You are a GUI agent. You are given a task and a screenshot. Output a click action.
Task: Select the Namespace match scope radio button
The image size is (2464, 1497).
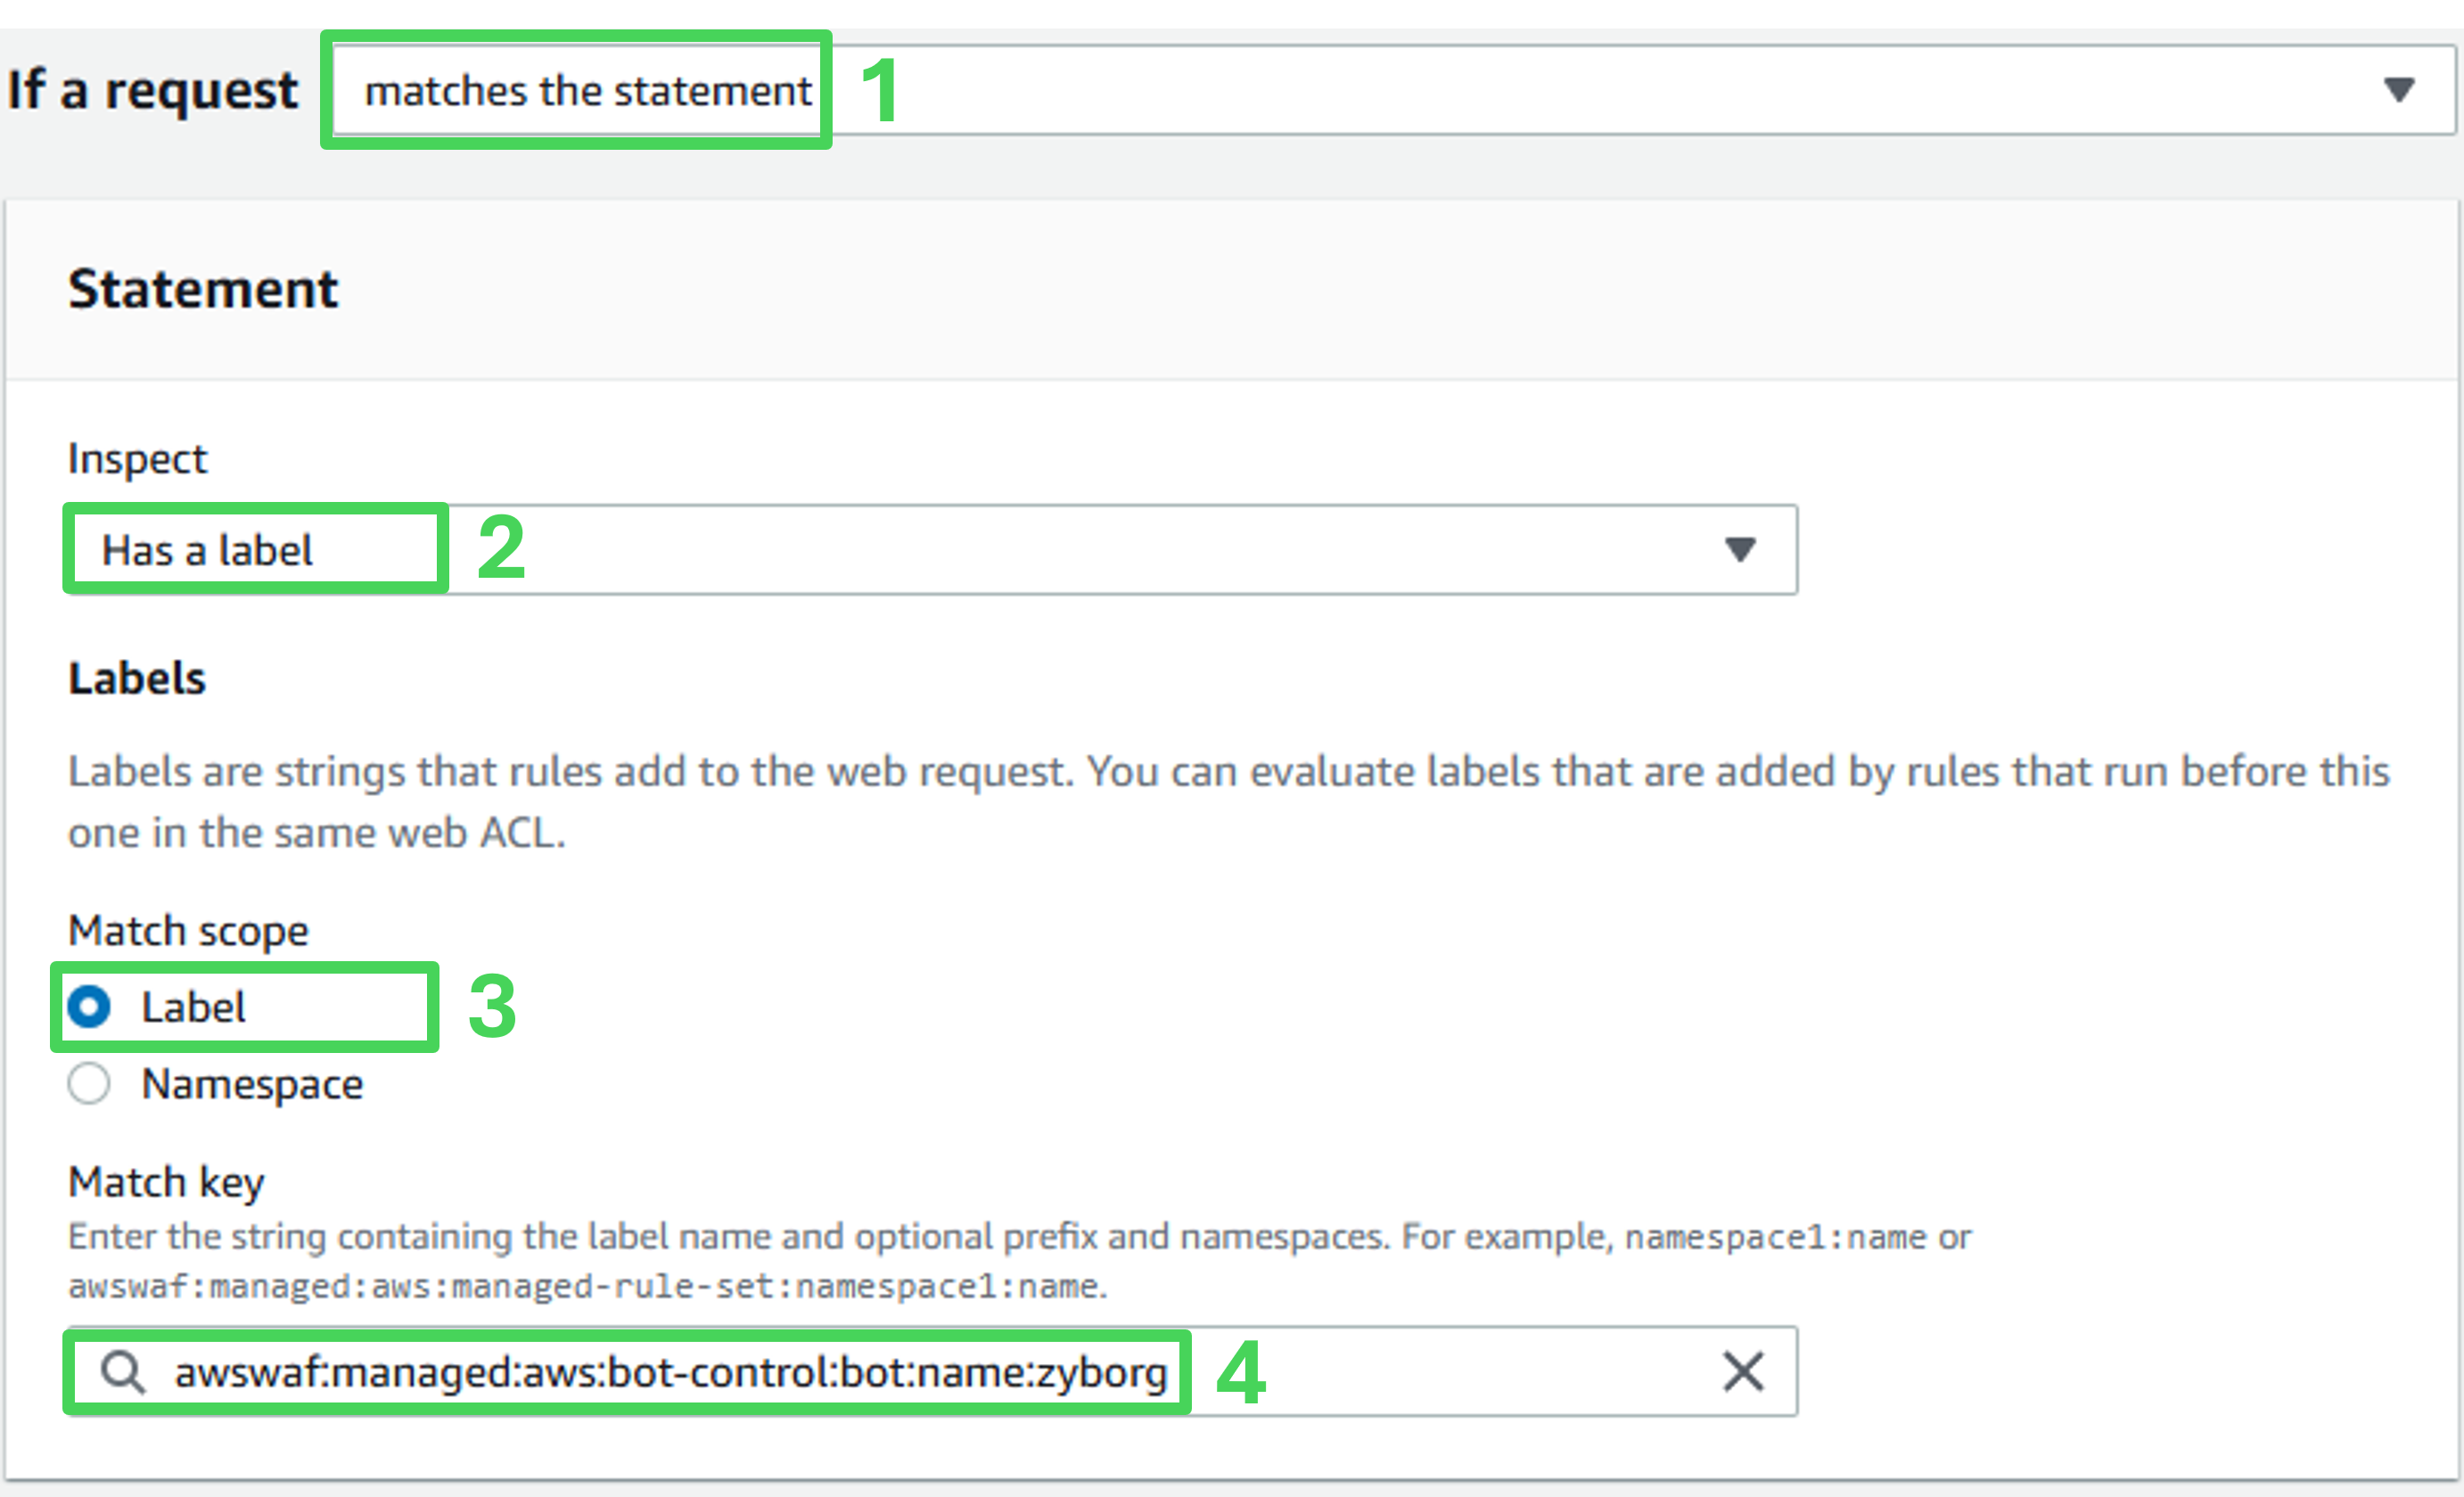coord(89,1083)
